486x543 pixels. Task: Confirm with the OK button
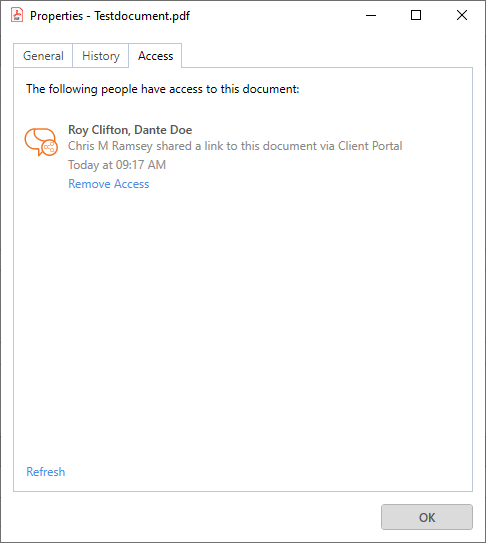click(x=427, y=517)
